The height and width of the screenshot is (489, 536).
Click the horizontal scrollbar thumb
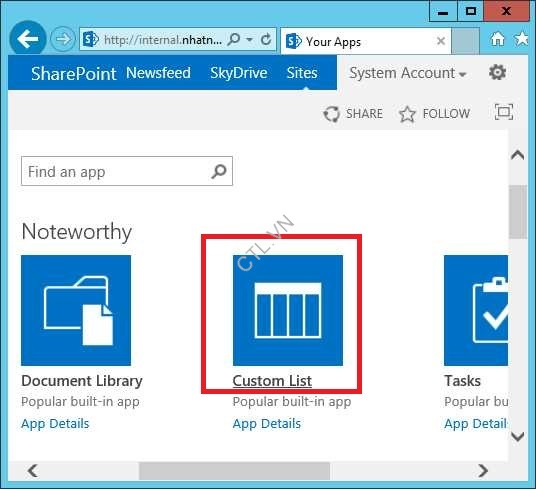pyautogui.click(x=234, y=471)
